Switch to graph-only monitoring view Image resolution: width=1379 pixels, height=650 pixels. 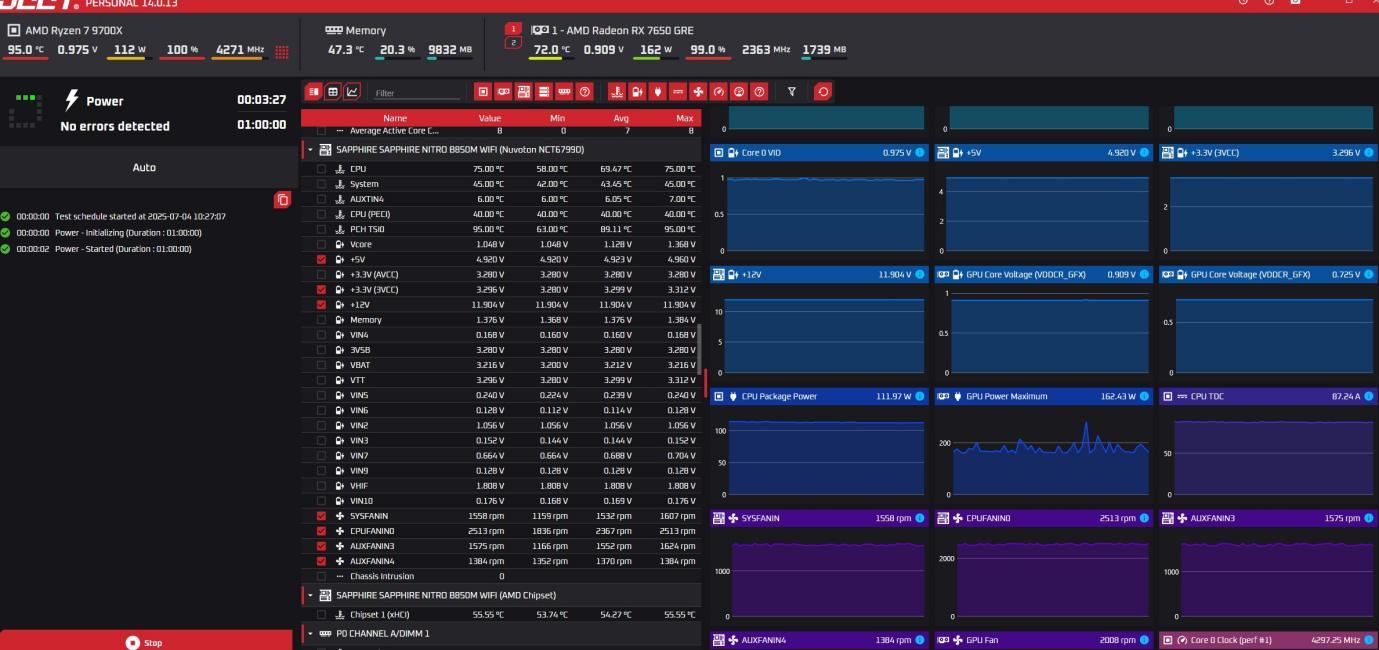click(x=352, y=92)
